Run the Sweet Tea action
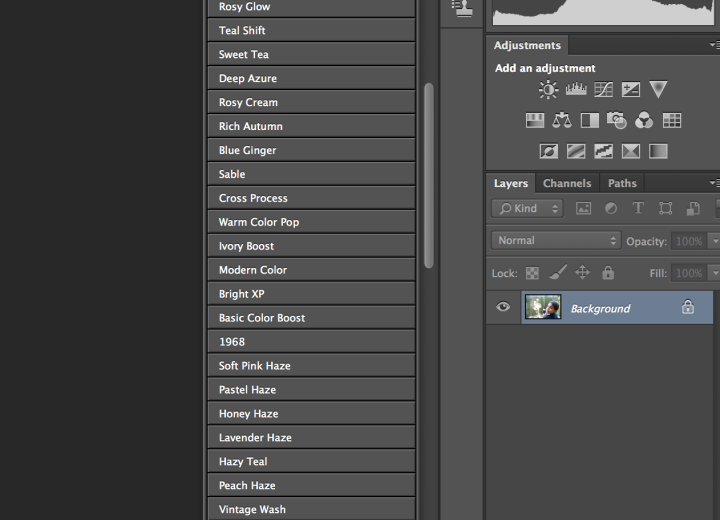This screenshot has height=520, width=720. pos(311,54)
